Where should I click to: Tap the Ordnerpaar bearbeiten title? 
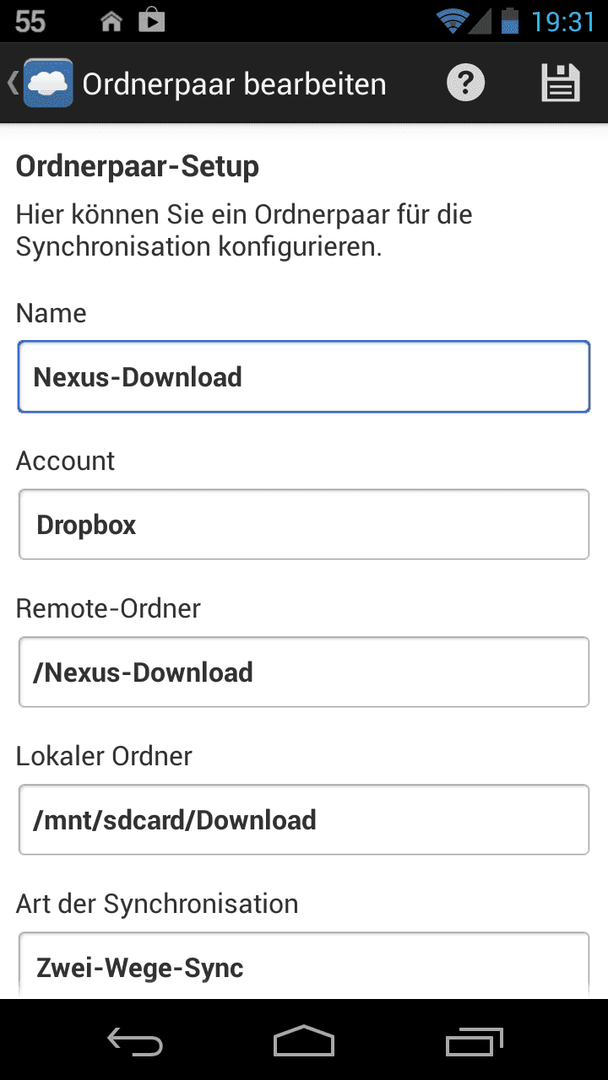(x=234, y=84)
